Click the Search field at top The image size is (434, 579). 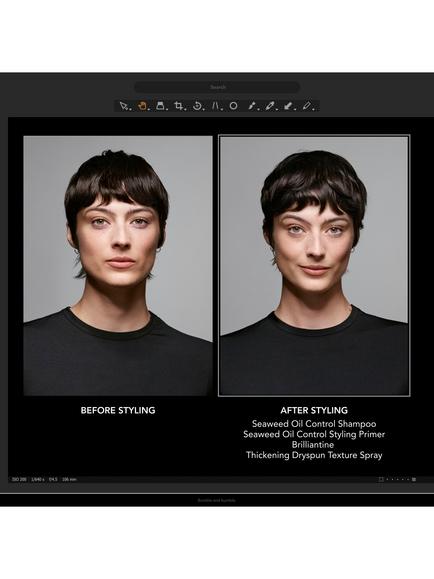coord(217,87)
